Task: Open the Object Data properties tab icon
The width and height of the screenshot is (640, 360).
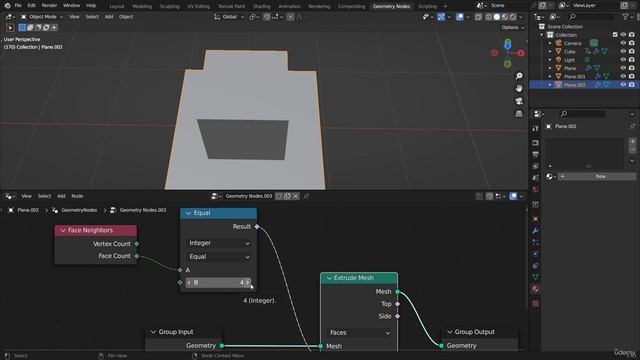Action: point(536,277)
